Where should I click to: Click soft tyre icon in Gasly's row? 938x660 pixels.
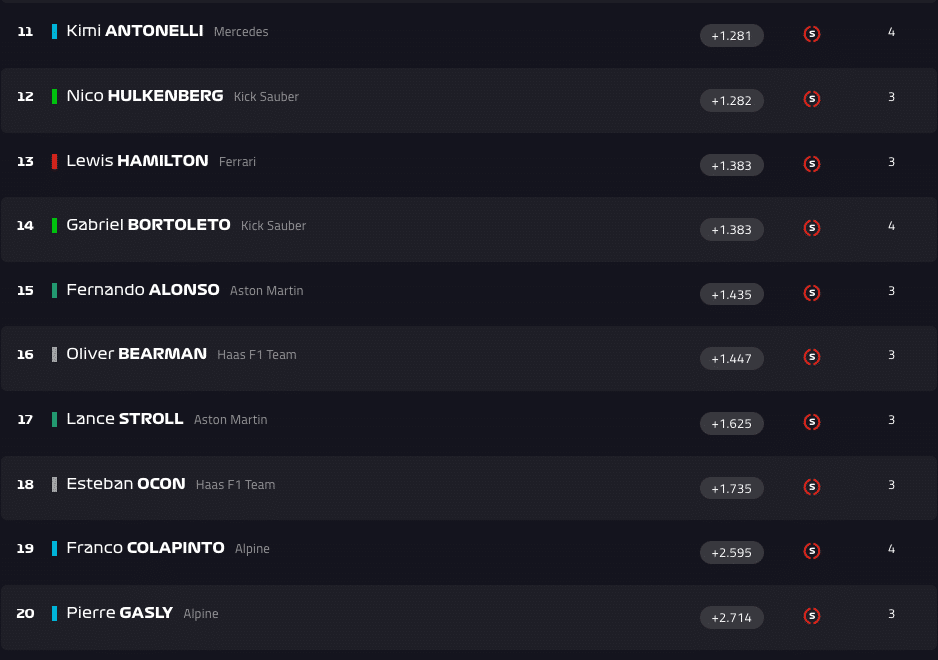(x=812, y=616)
